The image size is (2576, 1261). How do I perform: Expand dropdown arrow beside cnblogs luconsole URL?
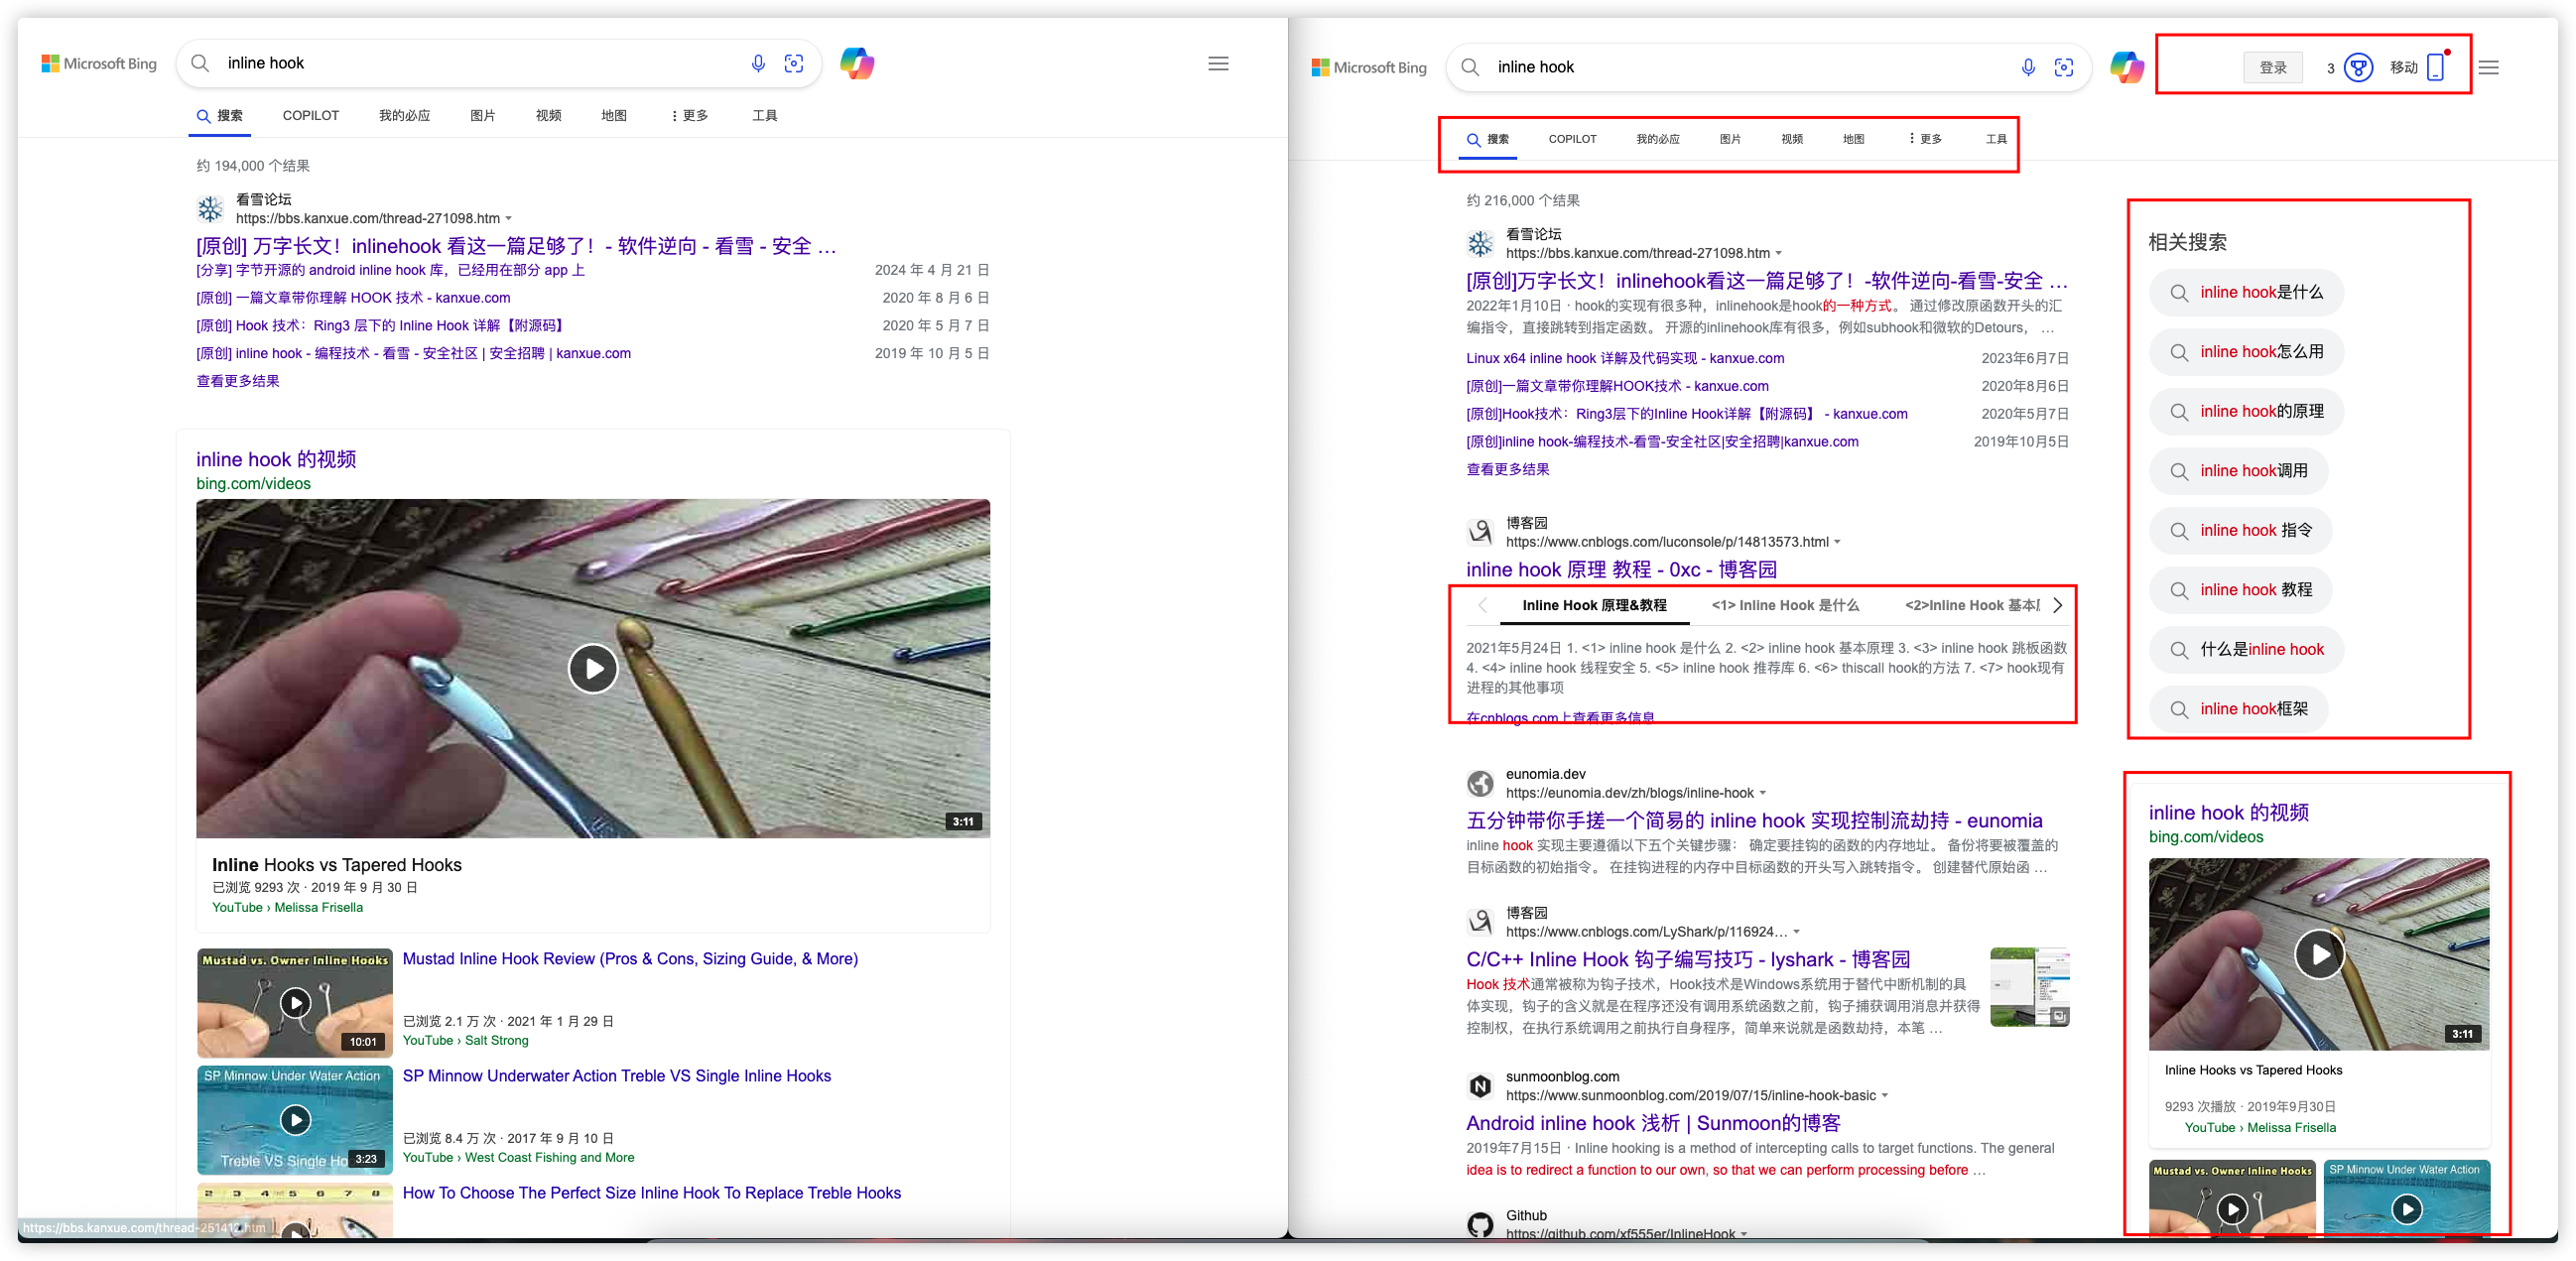coord(1837,542)
